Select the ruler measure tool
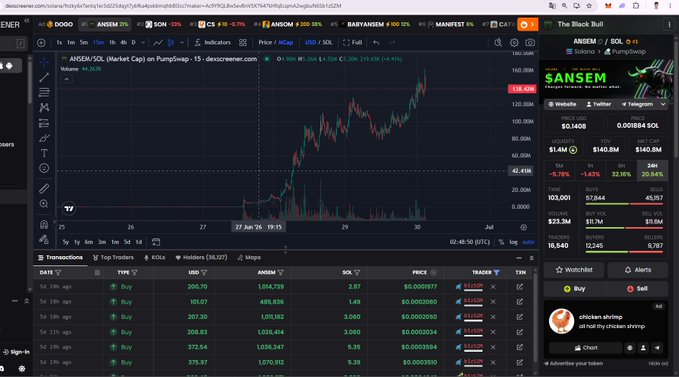The height and width of the screenshot is (377, 679). pos(44,188)
